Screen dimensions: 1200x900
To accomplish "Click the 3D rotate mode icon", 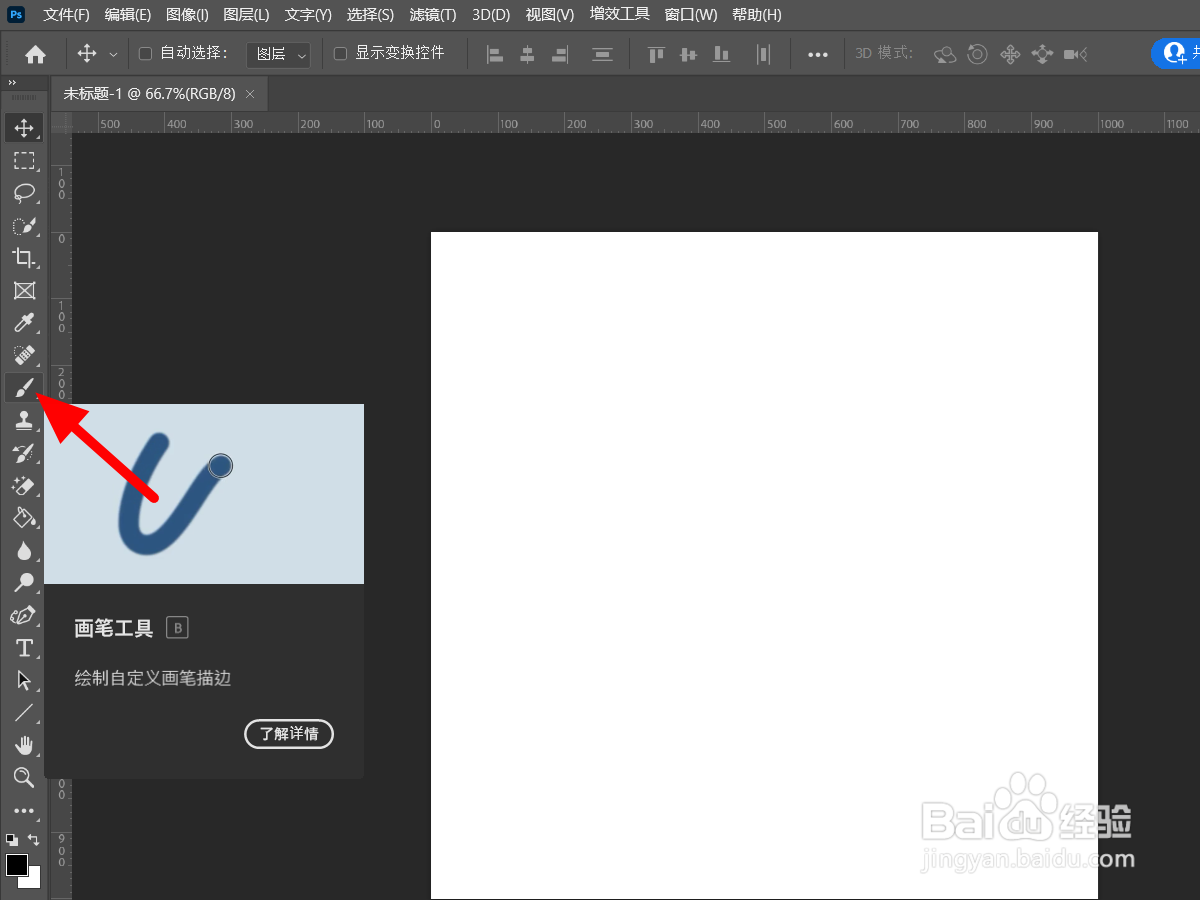I will click(x=945, y=54).
